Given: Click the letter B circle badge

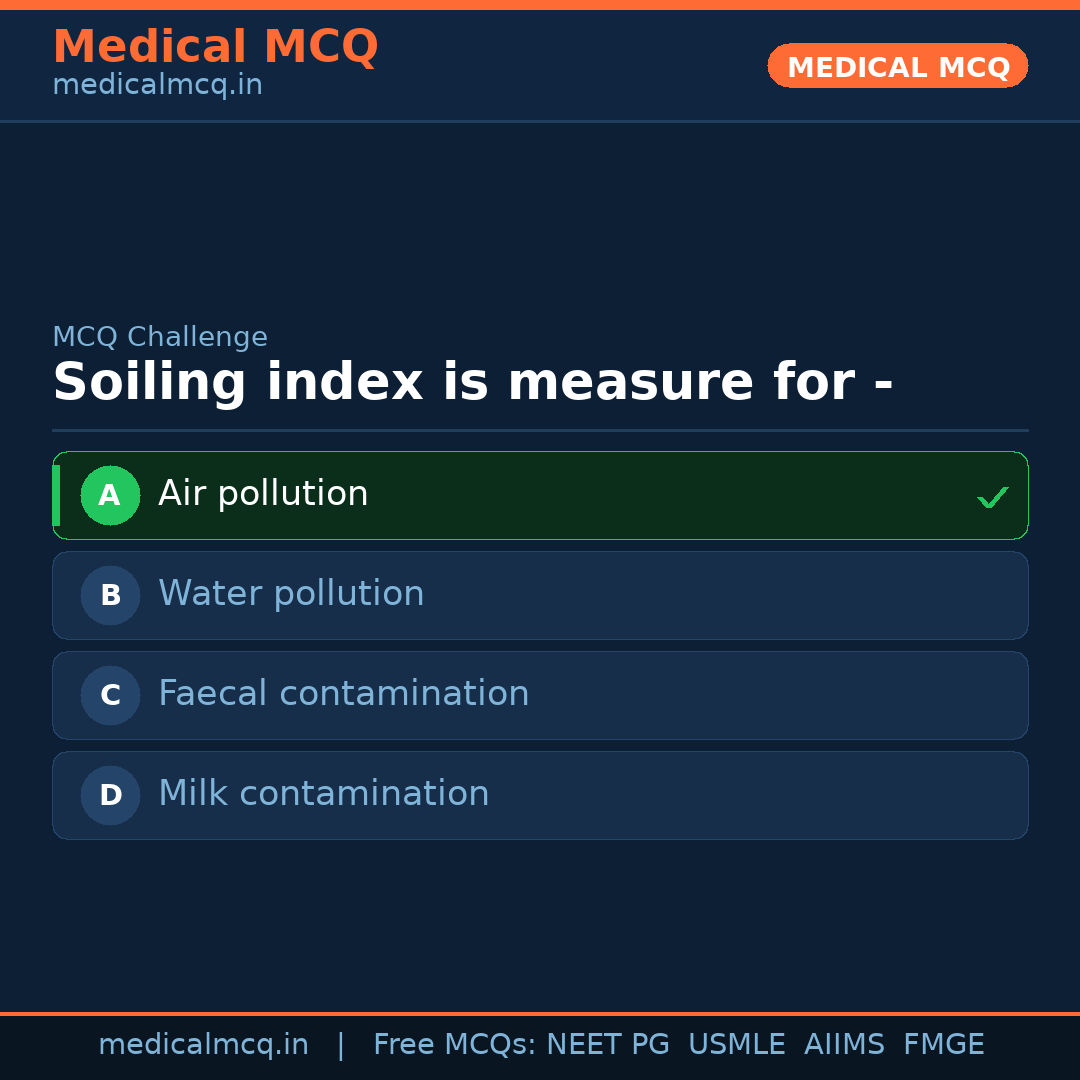Looking at the screenshot, I should pyautogui.click(x=110, y=595).
